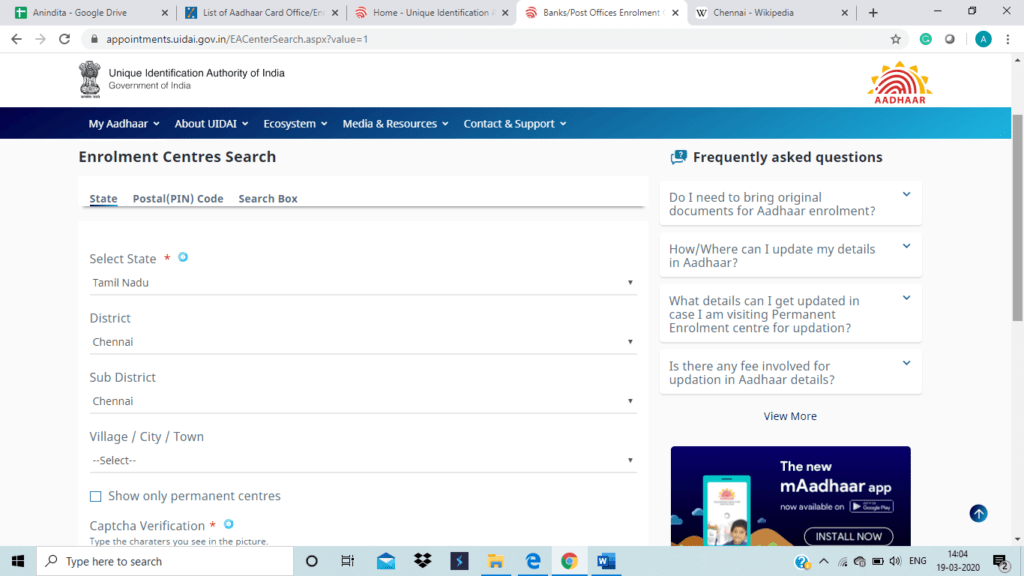This screenshot has height=576, width=1024.
Task: Switch to the Postal(PIN) Code tab
Action: tap(178, 199)
